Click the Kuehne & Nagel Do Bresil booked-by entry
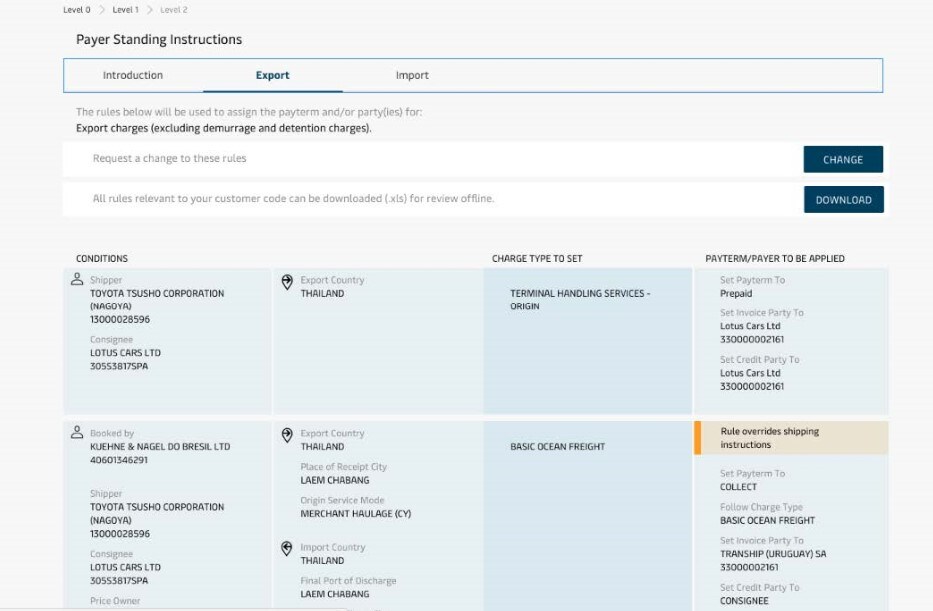Image resolution: width=933 pixels, height=611 pixels. point(160,447)
